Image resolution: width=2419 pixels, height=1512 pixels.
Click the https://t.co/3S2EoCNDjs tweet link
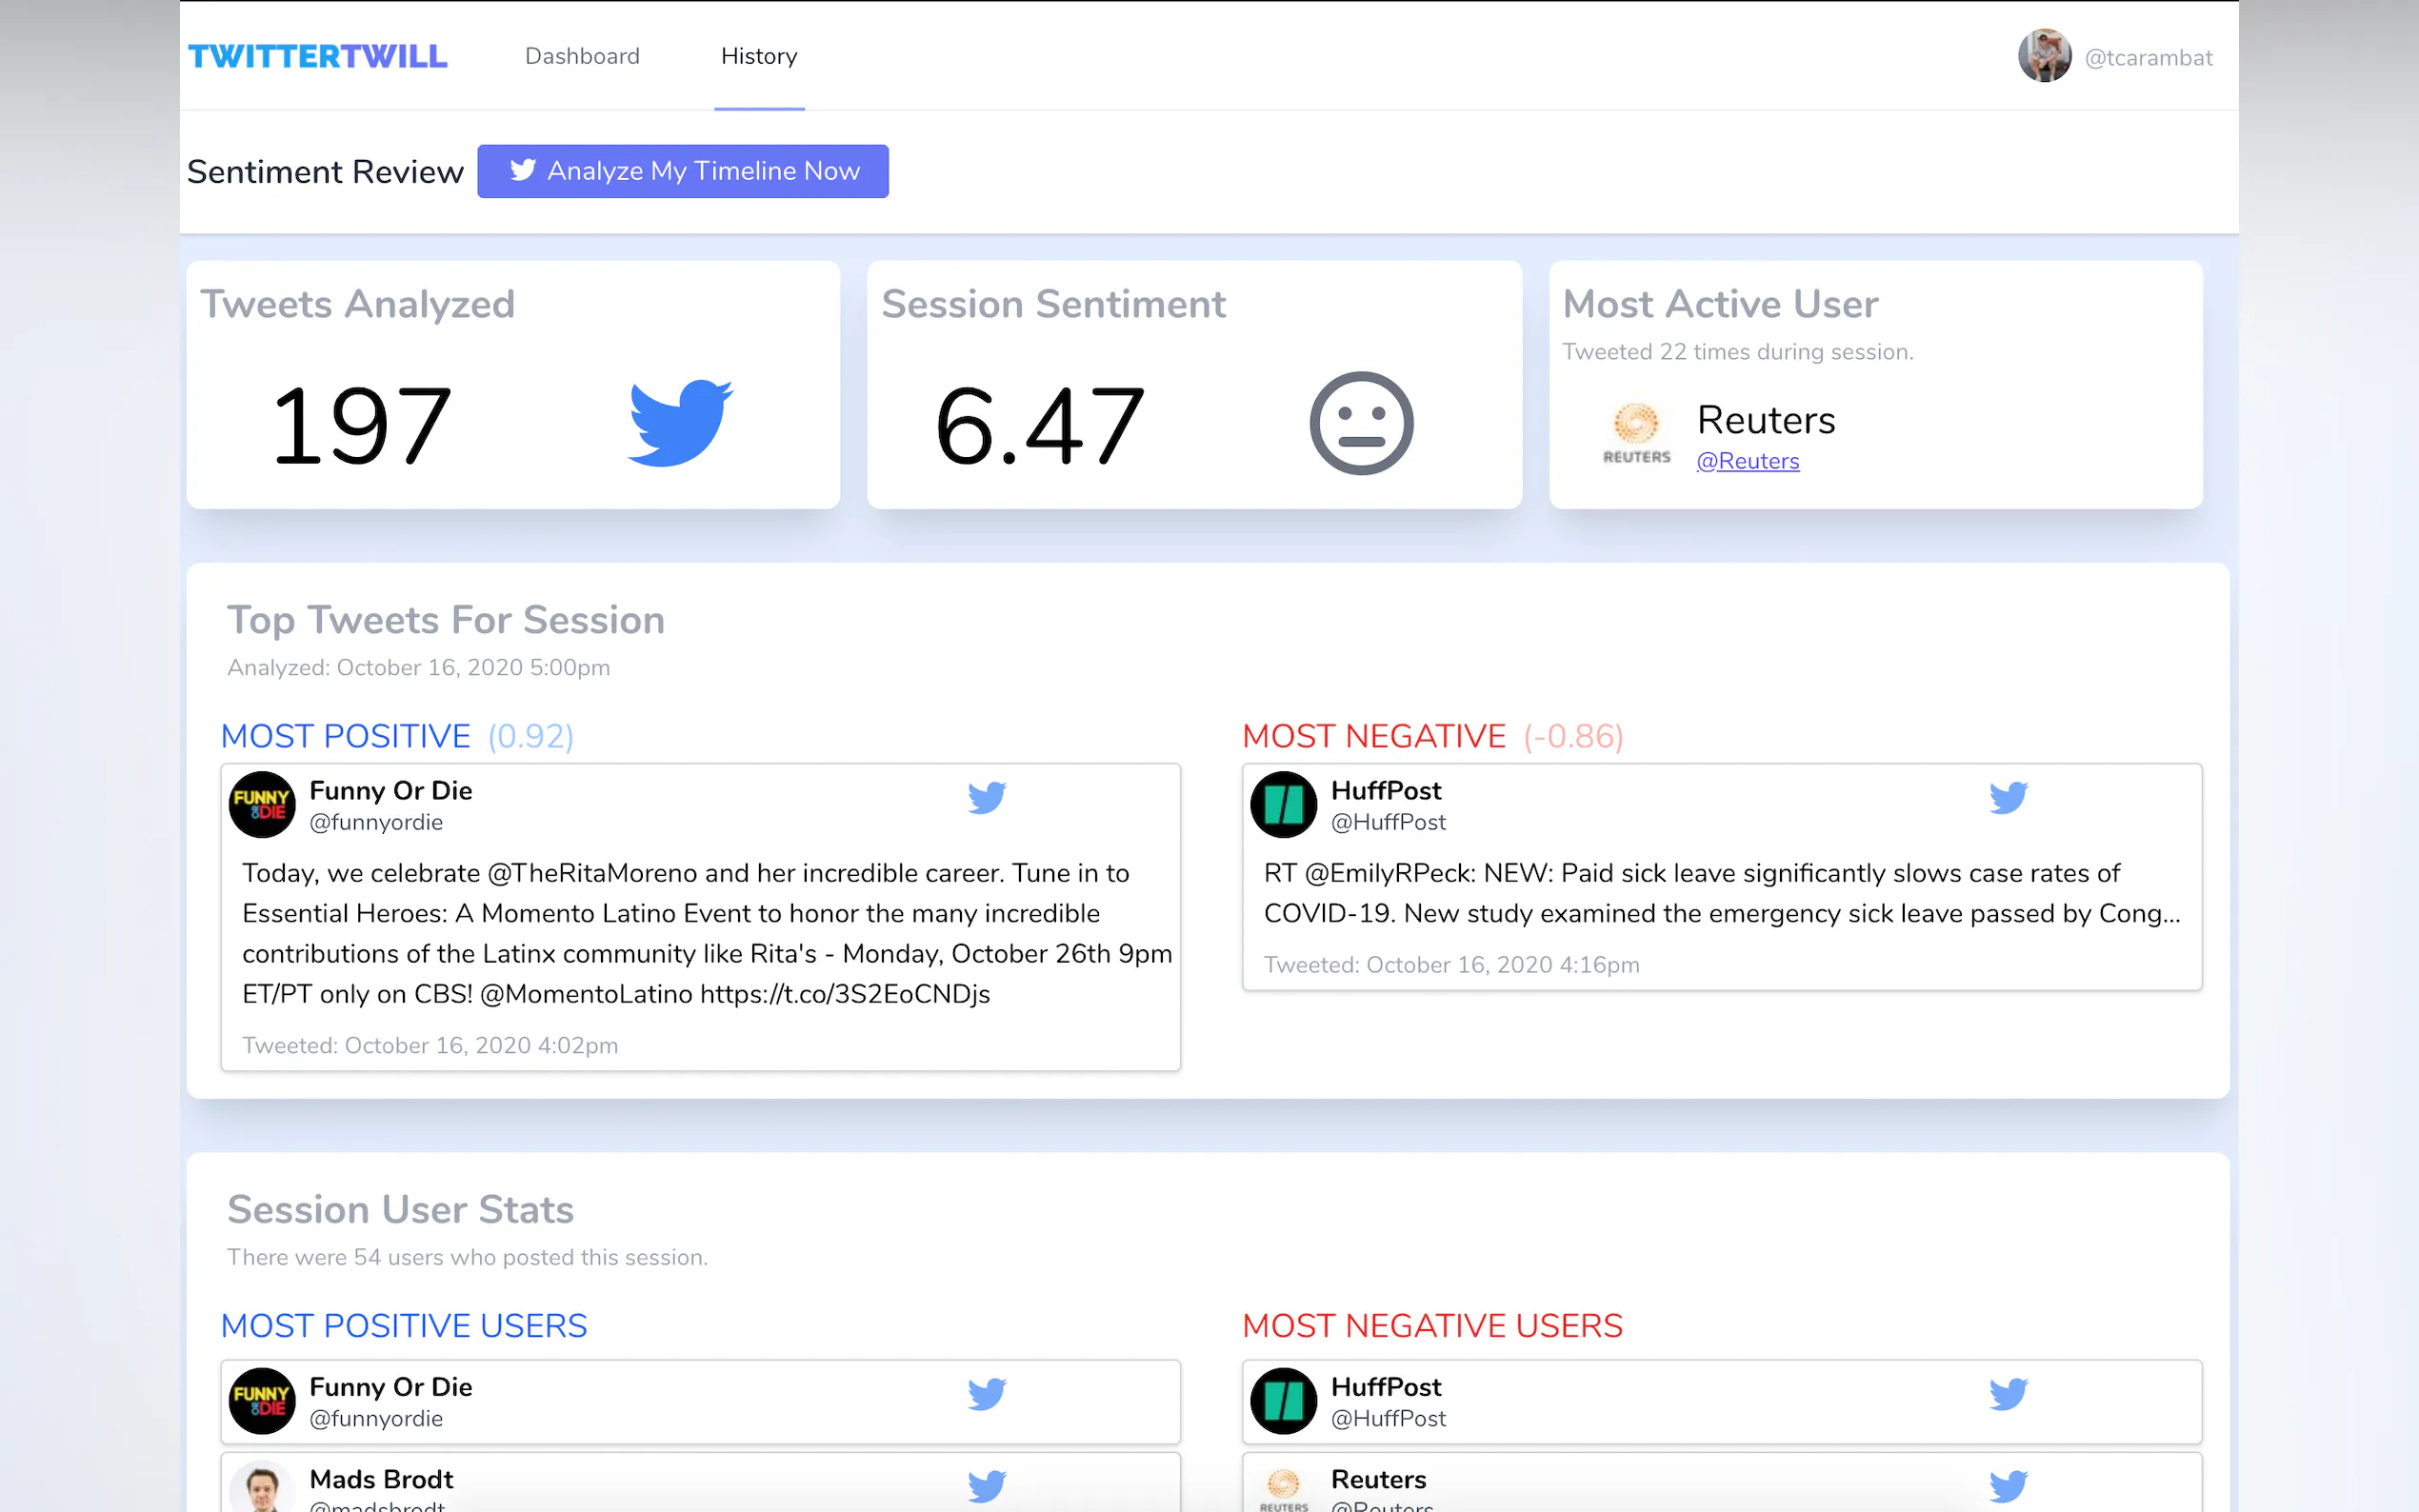pos(844,994)
